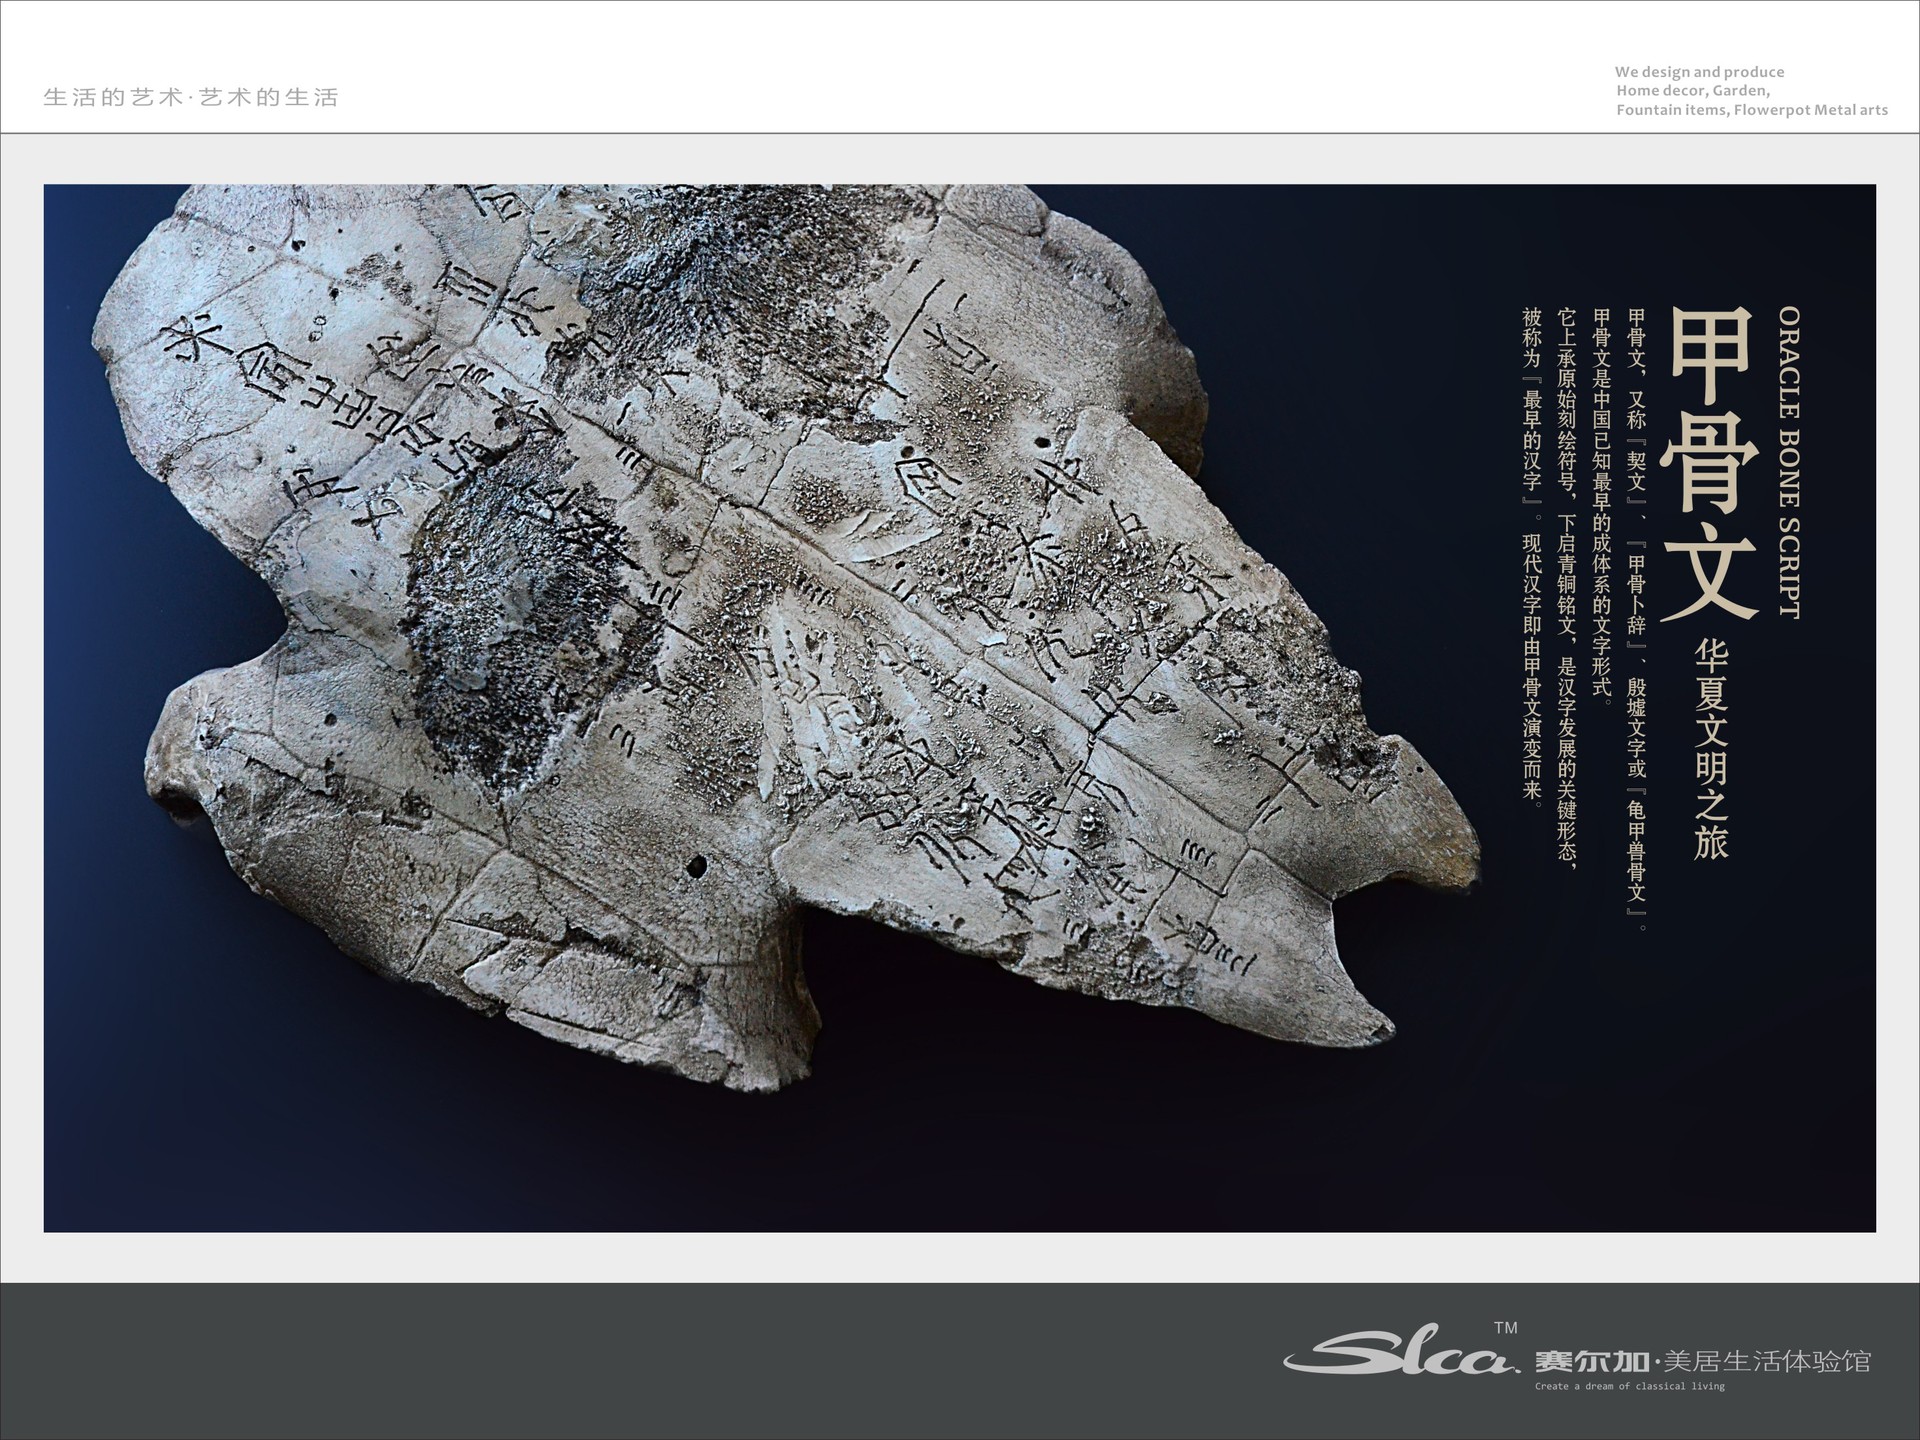Image resolution: width=1920 pixels, height=1440 pixels.
Task: Click the 华夏文明之旅 subtitle
Action: tap(1711, 750)
